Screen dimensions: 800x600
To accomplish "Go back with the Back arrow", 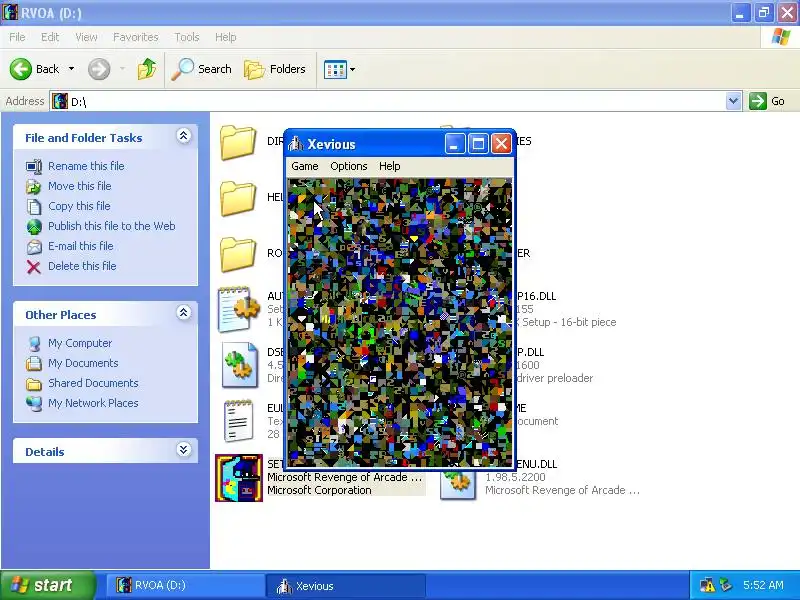I will [x=34, y=69].
